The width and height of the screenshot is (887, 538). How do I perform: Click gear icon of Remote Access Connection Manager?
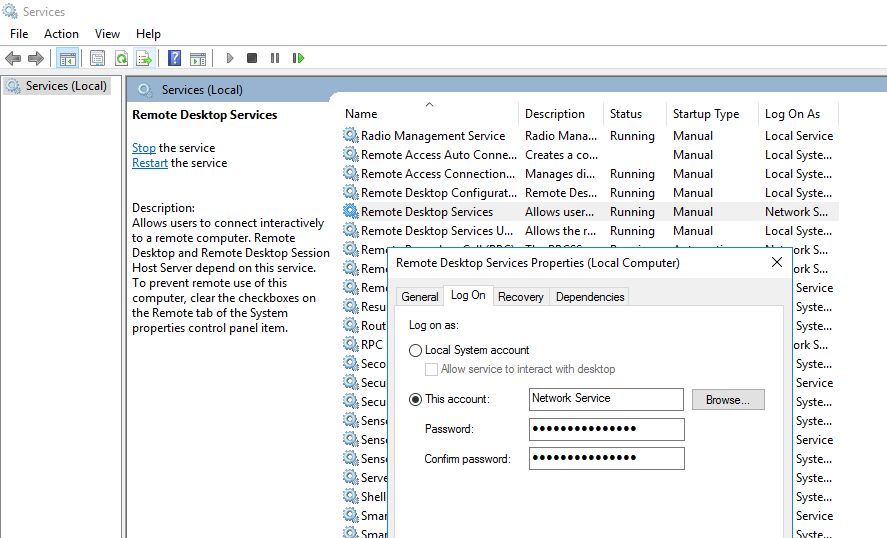point(351,174)
